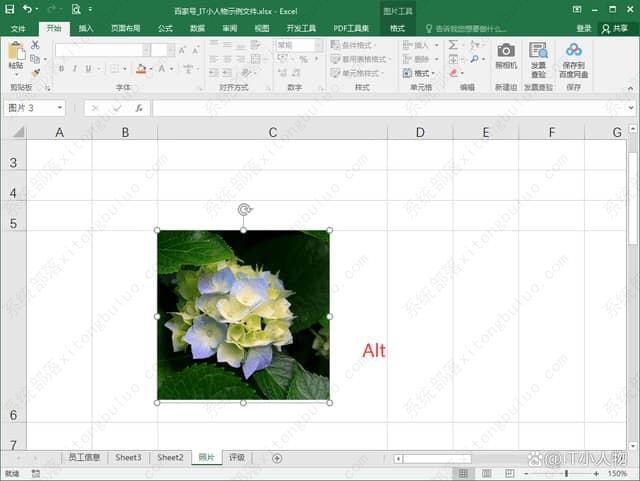Expand the Name Box dropdown showing 图片 3

click(61, 108)
